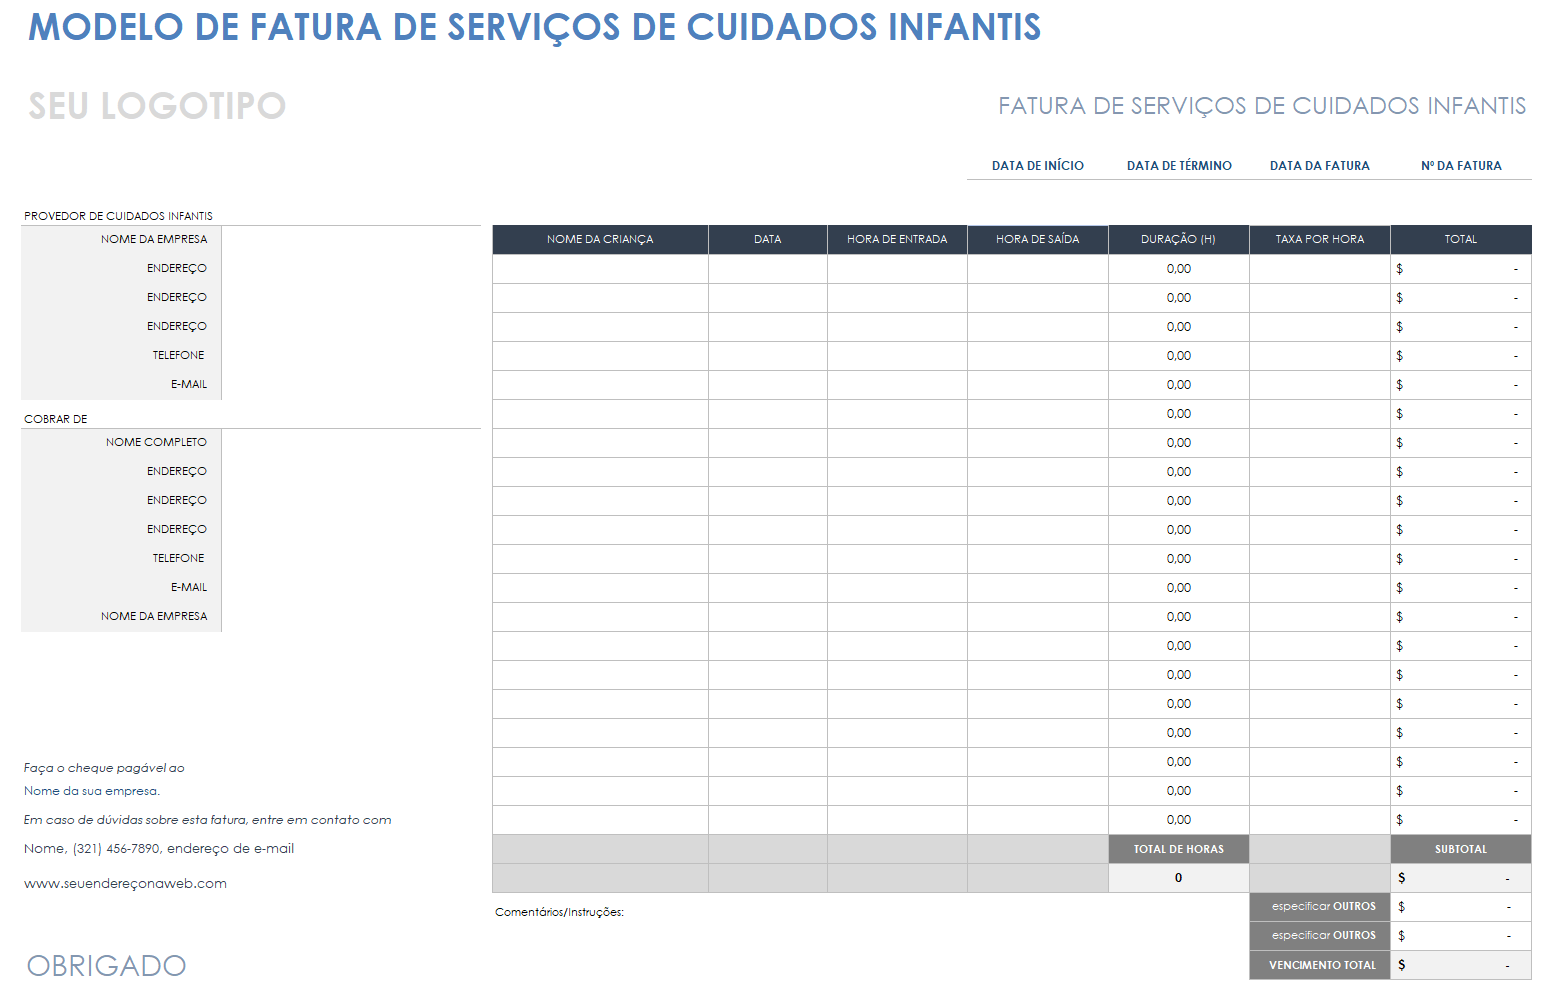Click the SUBTOTAL label cell
This screenshot has width=1554, height=999.
click(1461, 849)
